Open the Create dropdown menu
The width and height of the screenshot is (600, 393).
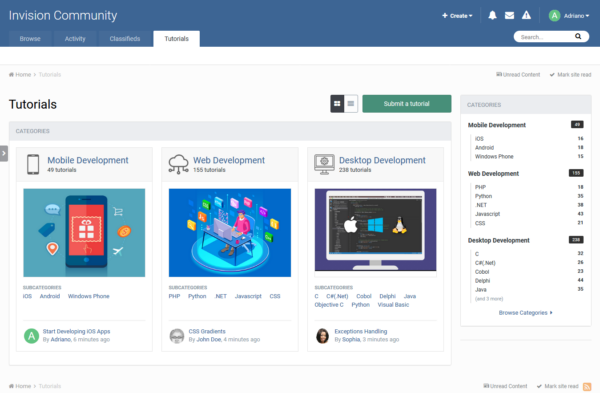(x=457, y=16)
